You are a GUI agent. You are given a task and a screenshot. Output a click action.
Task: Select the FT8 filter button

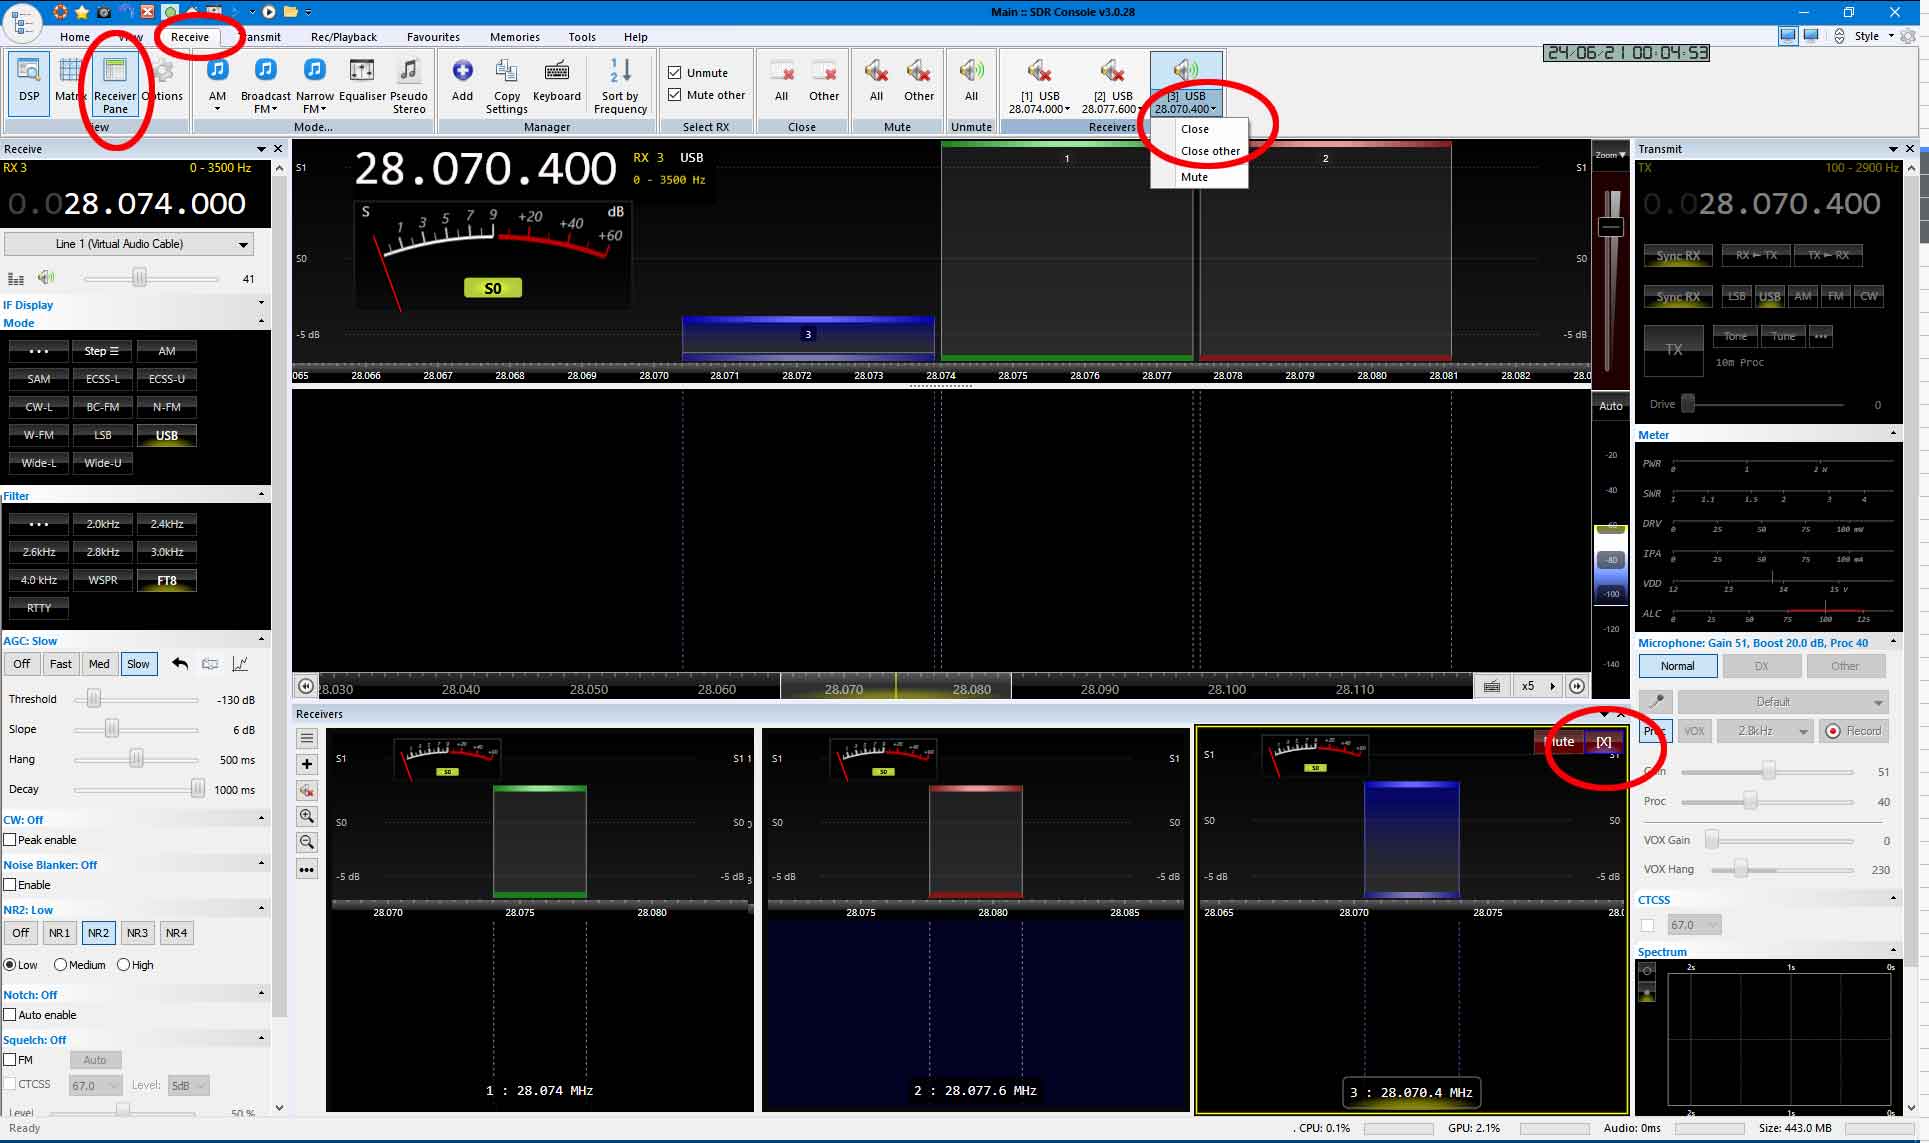(x=166, y=580)
